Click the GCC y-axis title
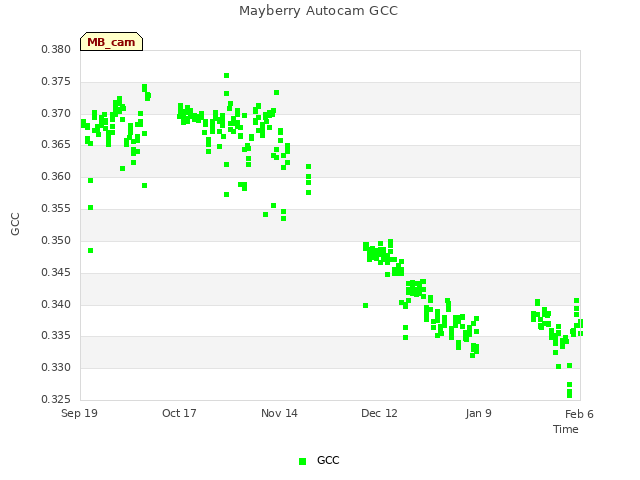Viewport: 640px width, 480px height. (x=15, y=224)
